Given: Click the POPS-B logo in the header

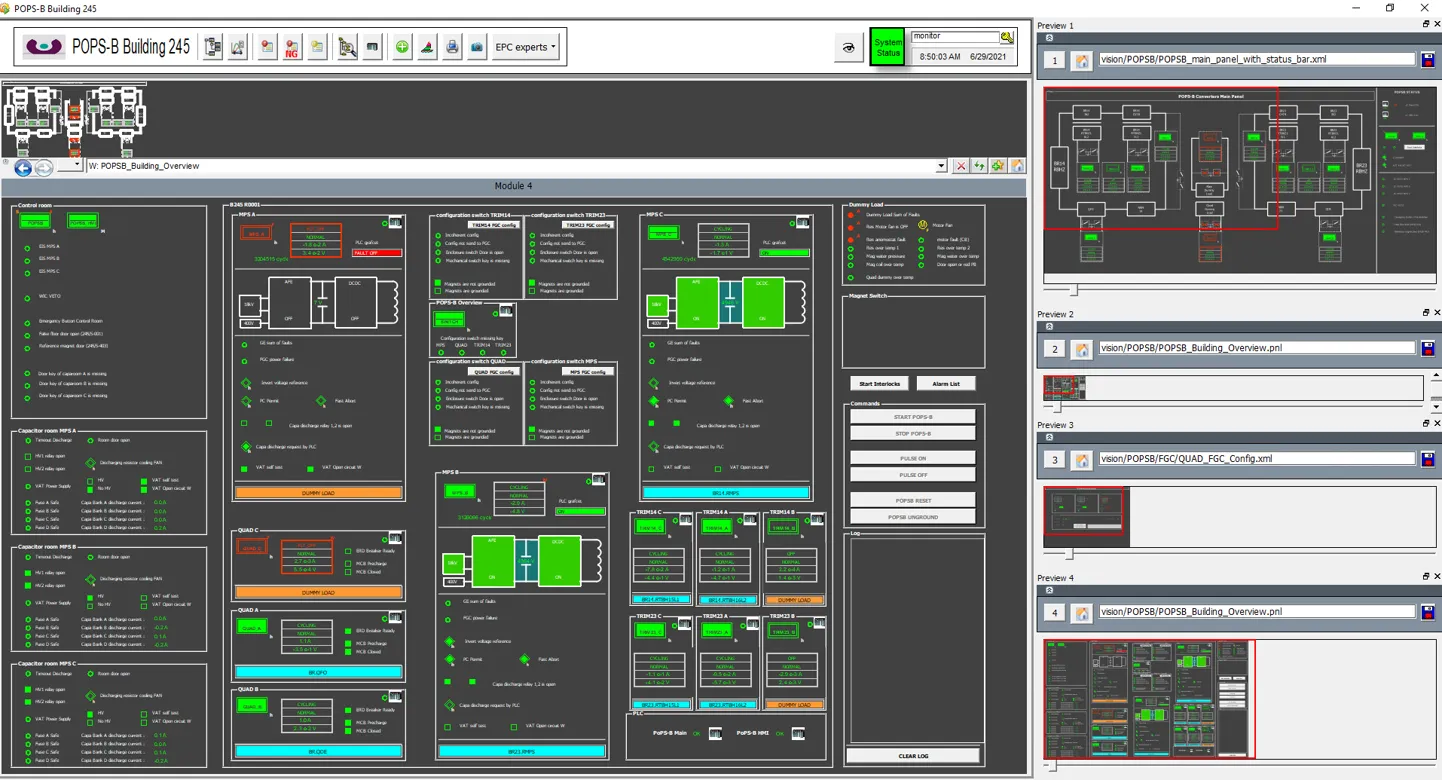Looking at the screenshot, I should pyautogui.click(x=44, y=47).
